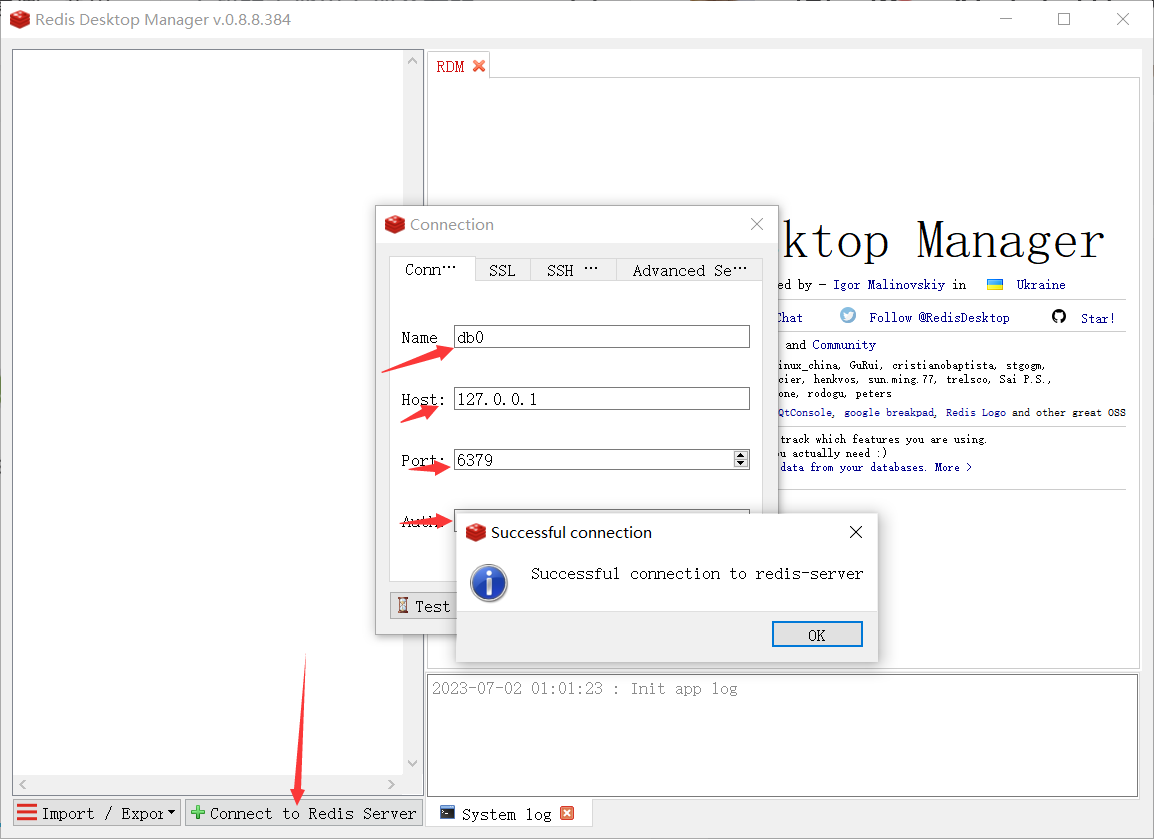The image size is (1154, 839).
Task: Click the Ukraine flag icon
Action: [x=995, y=285]
